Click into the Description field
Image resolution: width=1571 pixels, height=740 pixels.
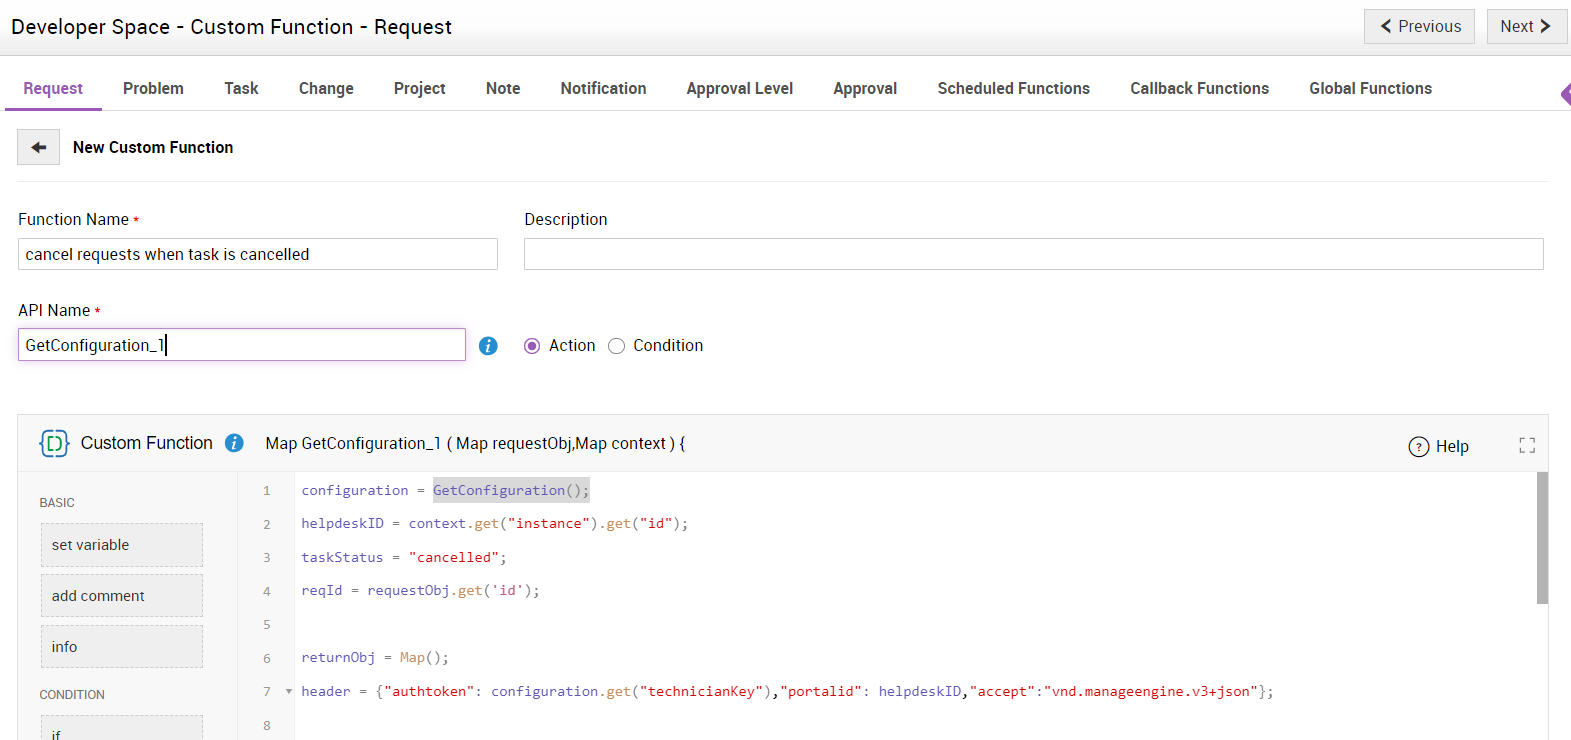tap(1033, 254)
